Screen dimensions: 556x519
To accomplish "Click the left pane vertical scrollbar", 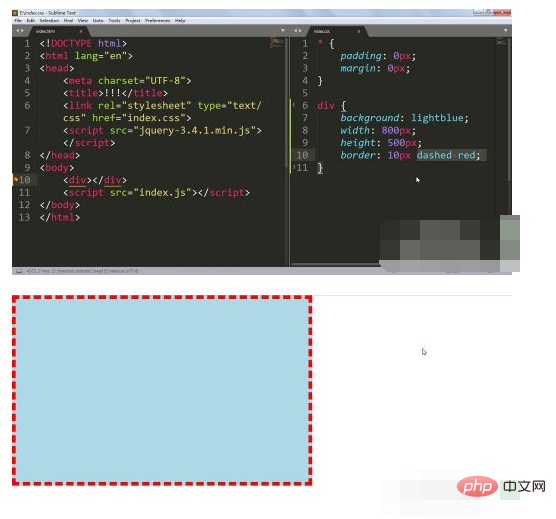I will 287,103.
